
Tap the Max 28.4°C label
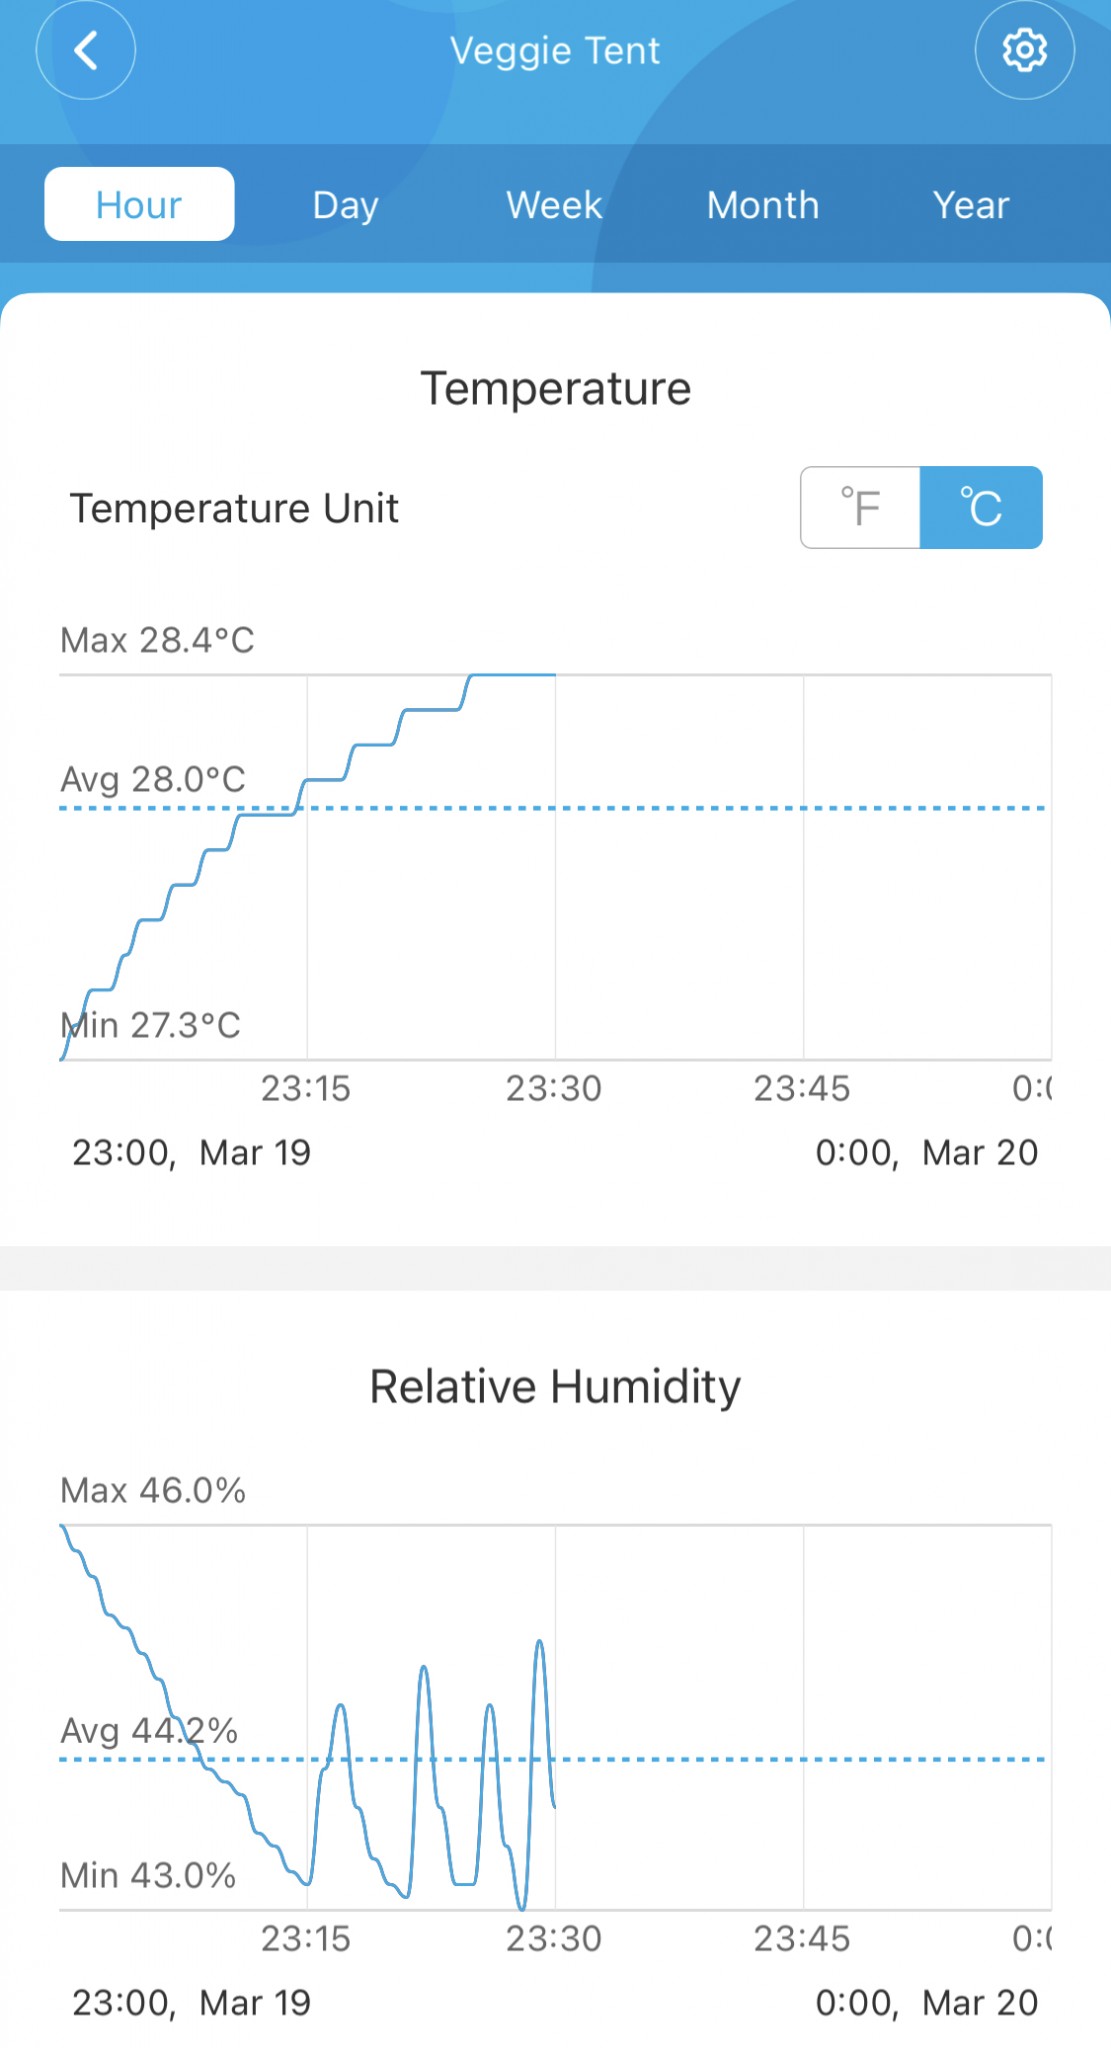(x=157, y=640)
